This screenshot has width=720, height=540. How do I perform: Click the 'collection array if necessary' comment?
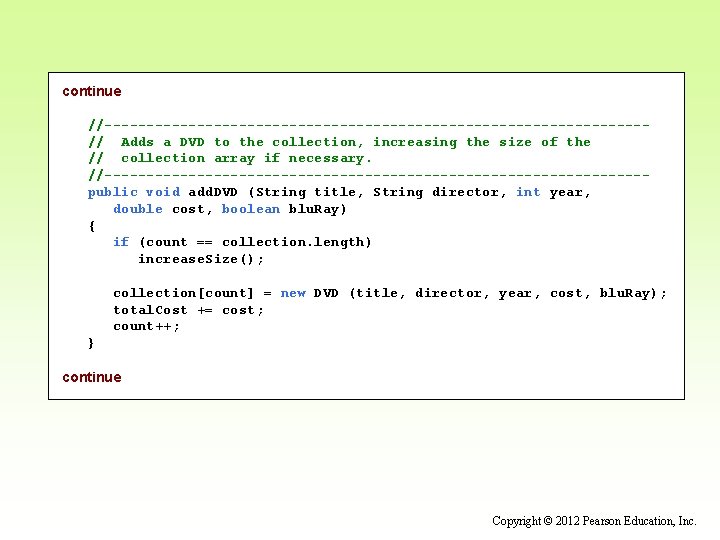pyautogui.click(x=246, y=158)
